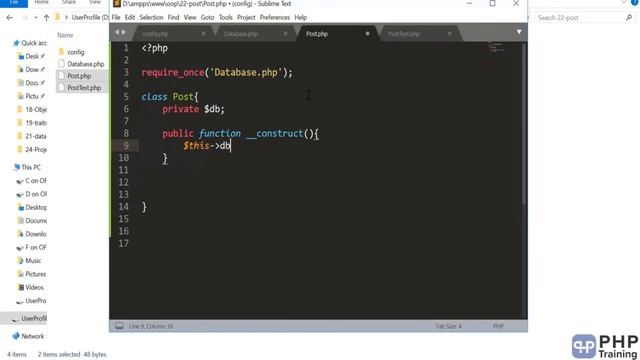Viewport: 640px width, 360px height.
Task: Toggle the side bar icon in status bar
Action: (x=119, y=326)
